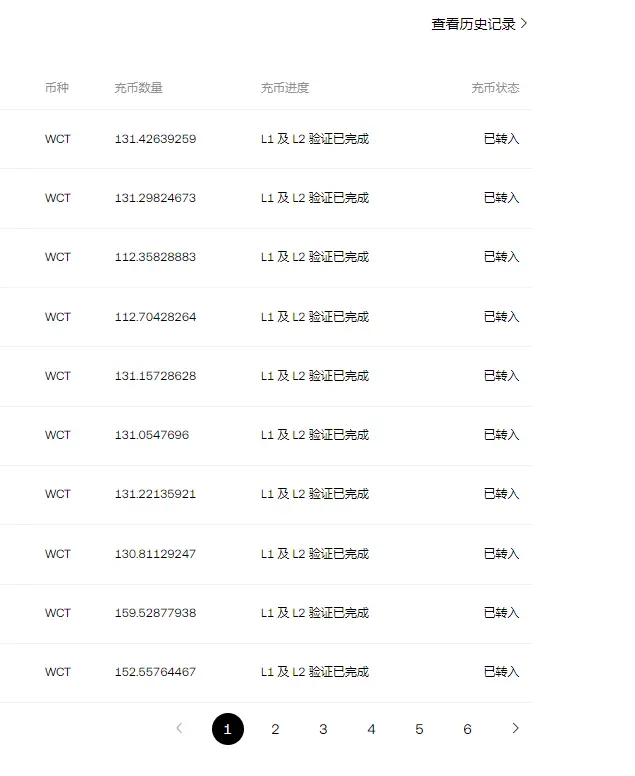Jump to page 3

(323, 728)
